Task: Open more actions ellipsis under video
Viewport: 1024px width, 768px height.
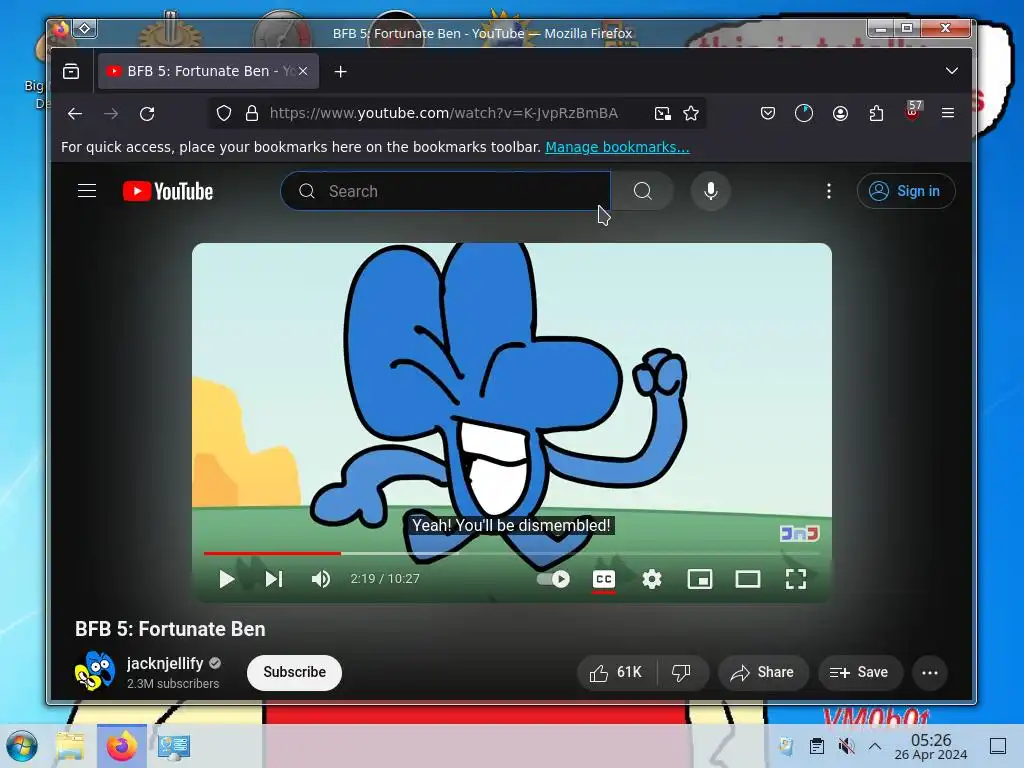Action: (x=930, y=673)
